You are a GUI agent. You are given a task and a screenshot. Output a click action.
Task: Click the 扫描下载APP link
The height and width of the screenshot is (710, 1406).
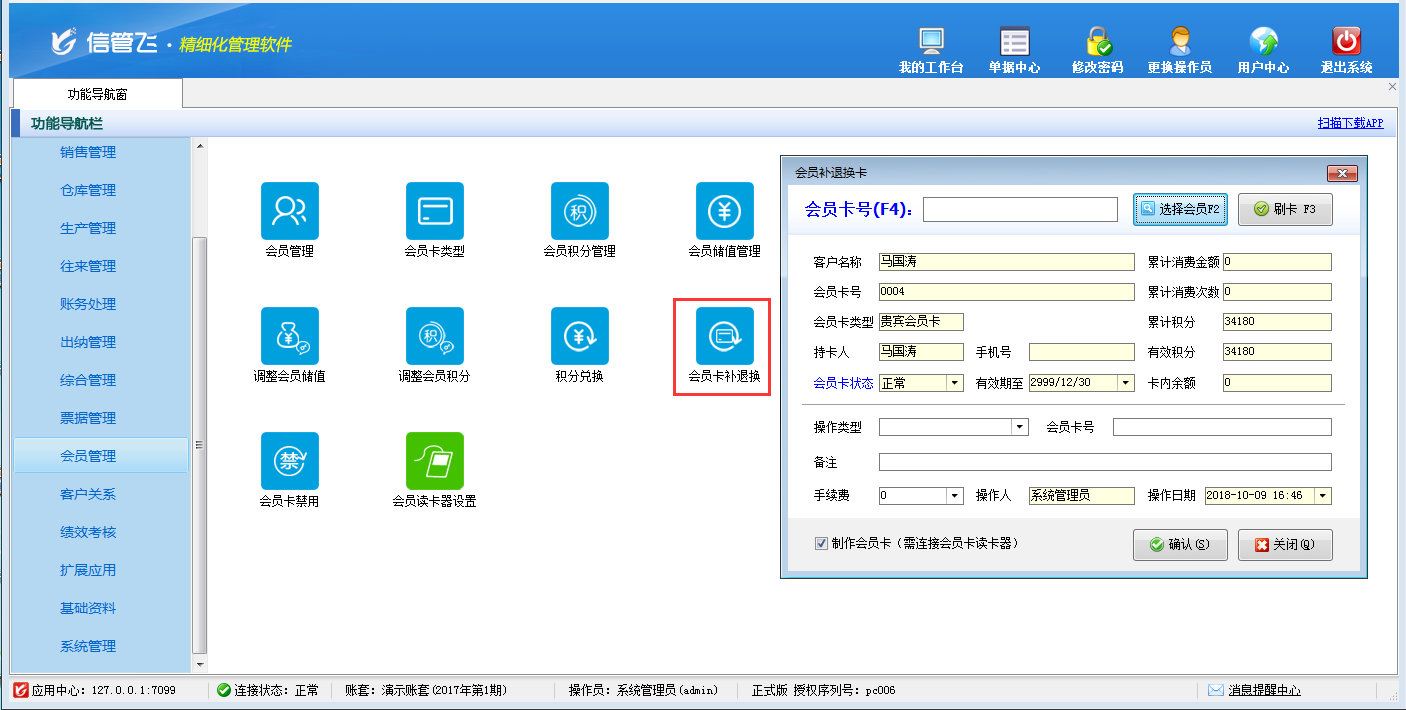point(1350,123)
